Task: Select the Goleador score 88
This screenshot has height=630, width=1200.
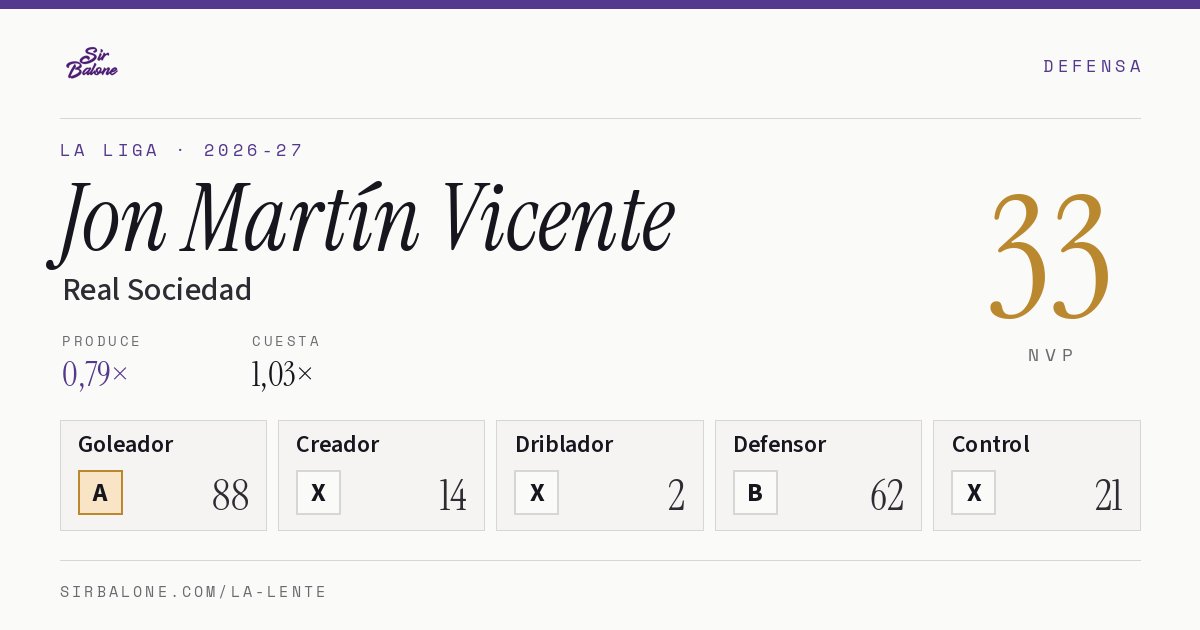Action: (230, 495)
